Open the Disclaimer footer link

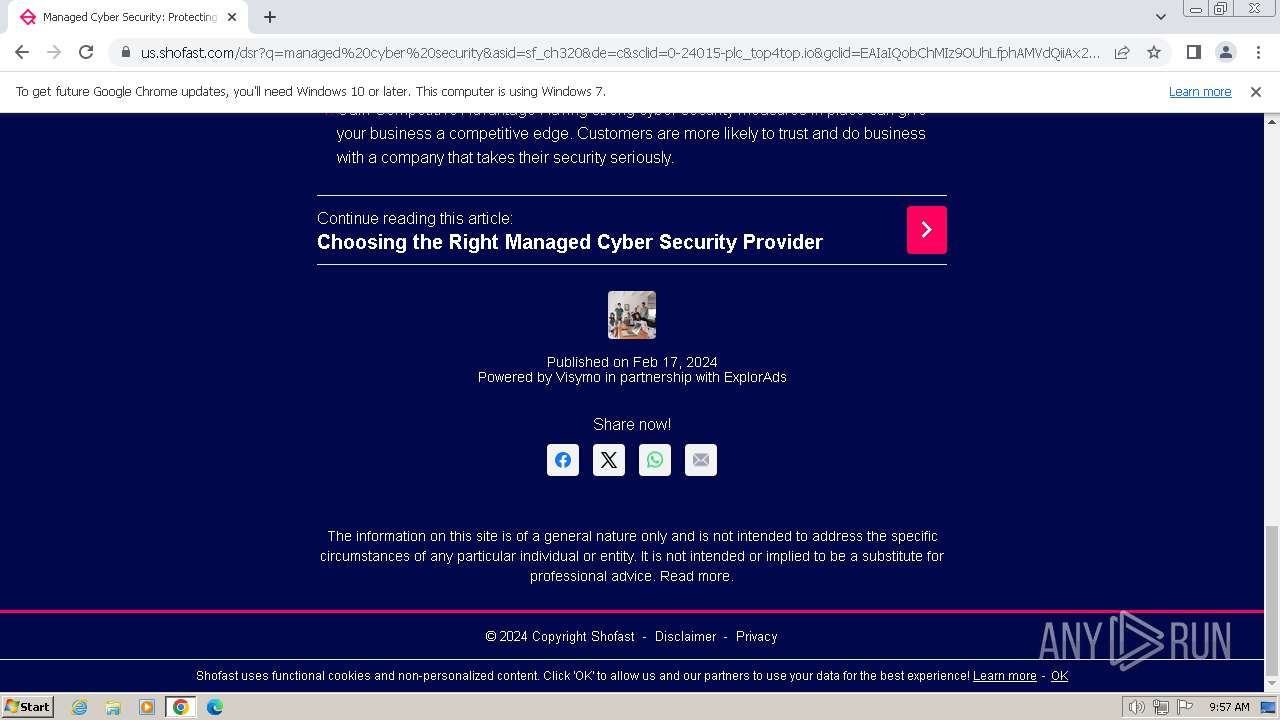(685, 637)
